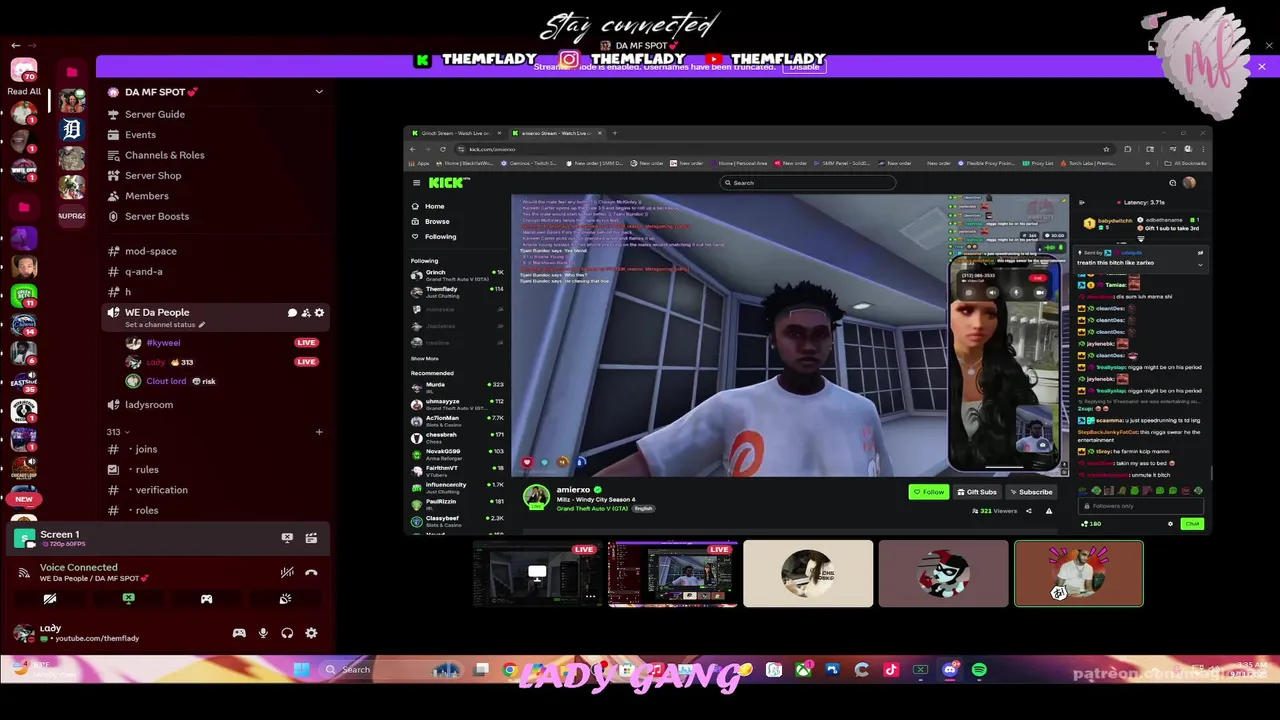This screenshot has width=1280, height=720.
Task: Click Read All in server sidebar
Action: [x=24, y=91]
